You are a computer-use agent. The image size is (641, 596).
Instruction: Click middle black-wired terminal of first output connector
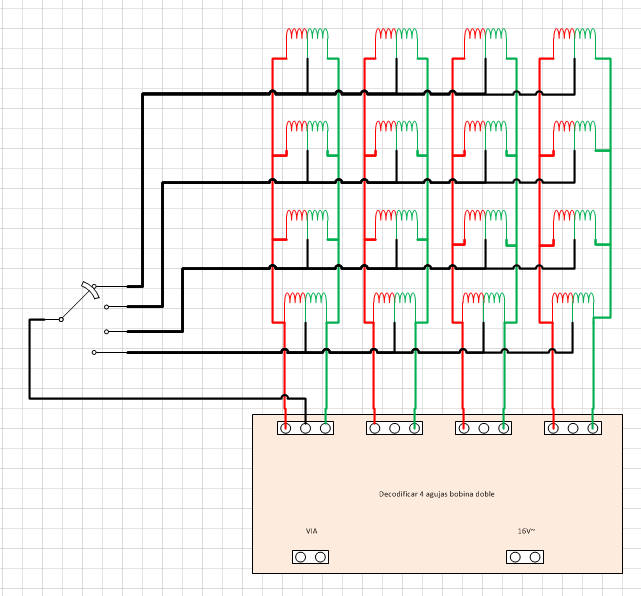(x=305, y=428)
